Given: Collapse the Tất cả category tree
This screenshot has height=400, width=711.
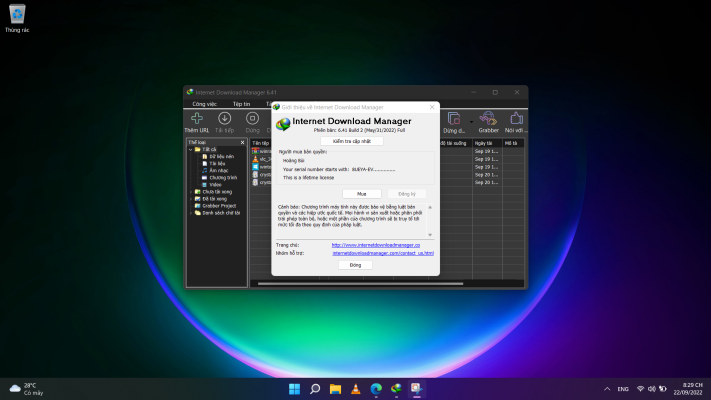Looking at the screenshot, I should [x=190, y=150].
